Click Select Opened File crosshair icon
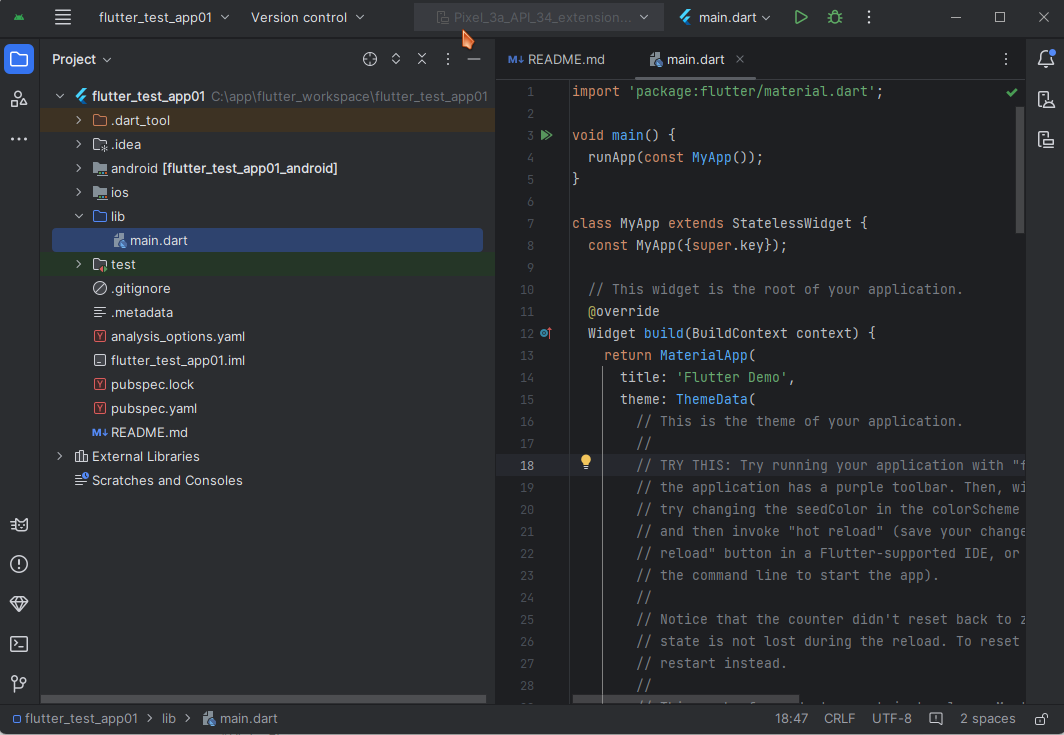 pos(370,59)
